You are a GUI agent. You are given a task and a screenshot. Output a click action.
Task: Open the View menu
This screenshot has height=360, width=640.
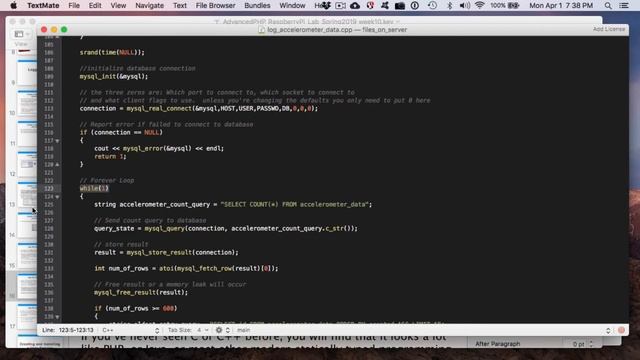pyautogui.click(x=118, y=6)
